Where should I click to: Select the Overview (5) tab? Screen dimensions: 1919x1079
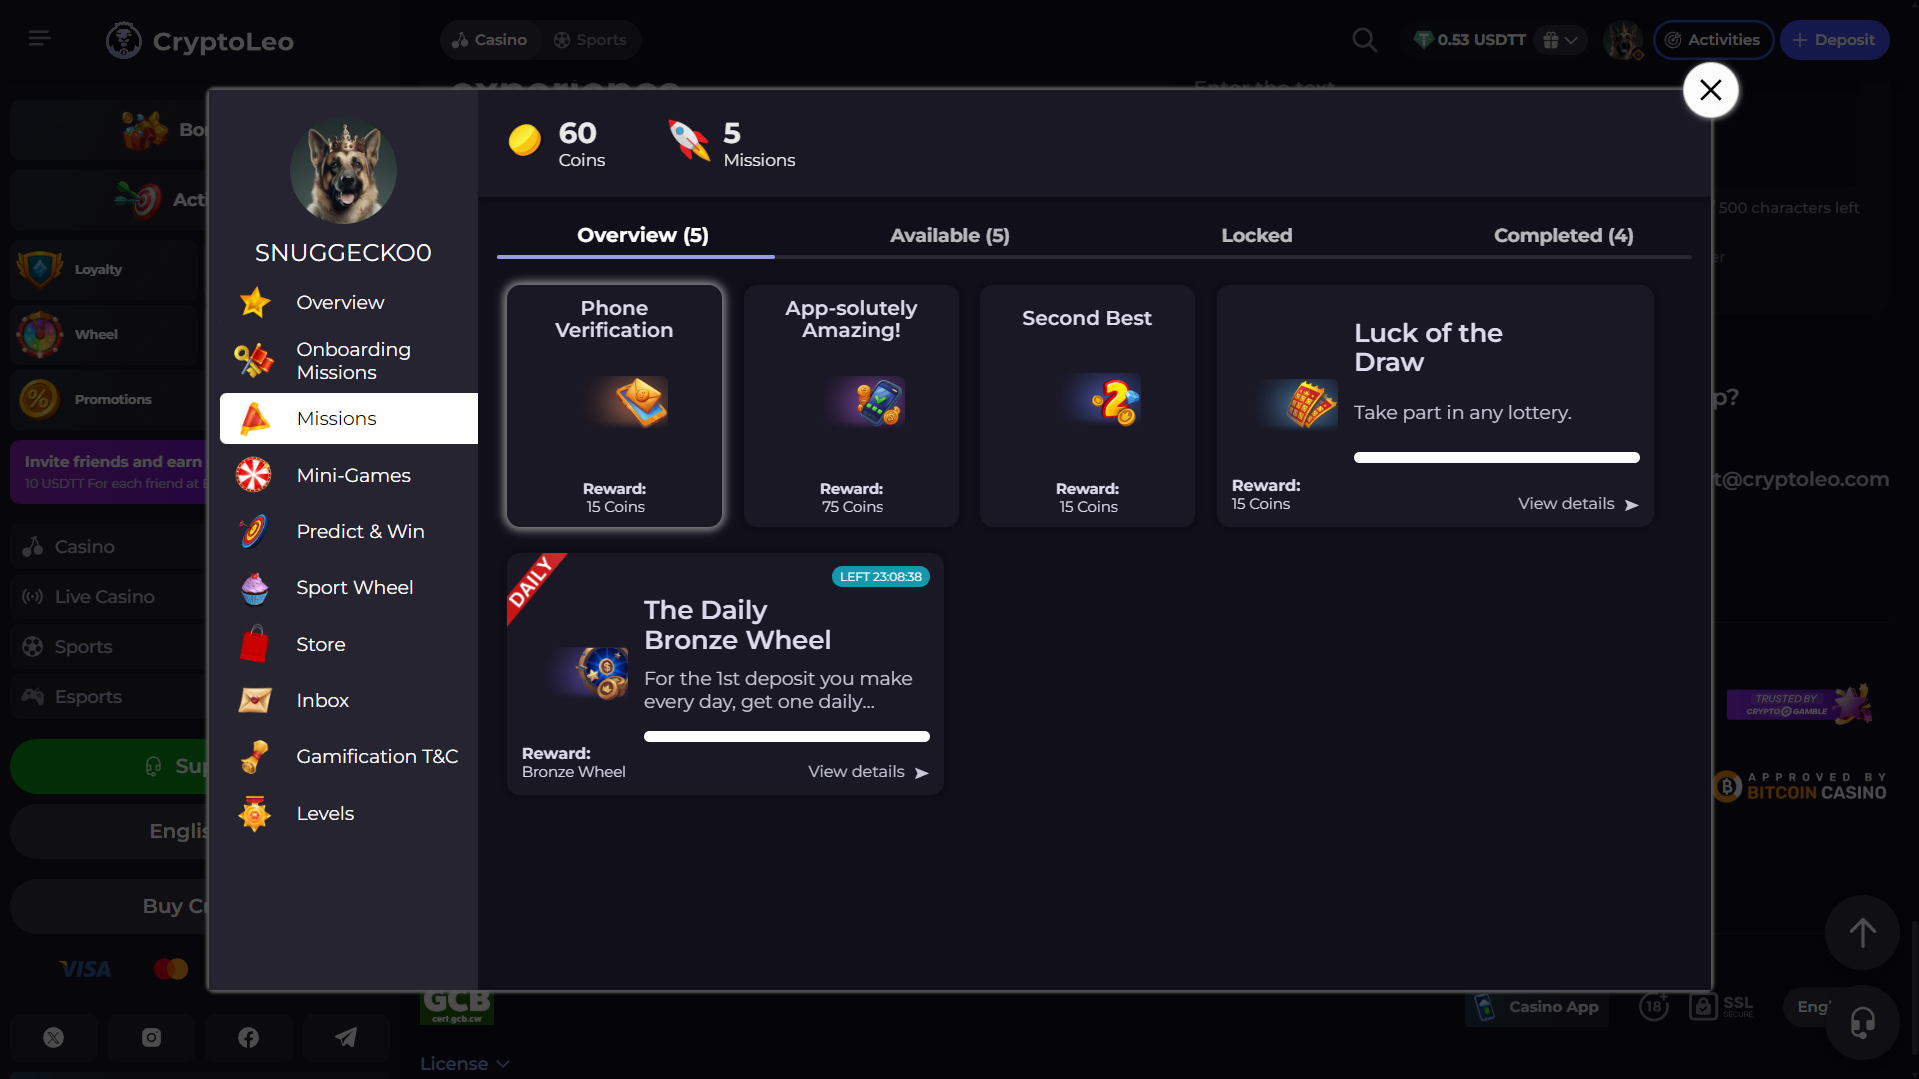coord(642,235)
